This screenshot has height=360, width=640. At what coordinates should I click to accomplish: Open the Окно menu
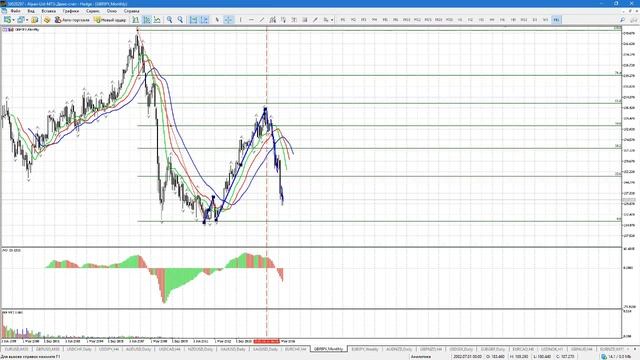click(111, 11)
